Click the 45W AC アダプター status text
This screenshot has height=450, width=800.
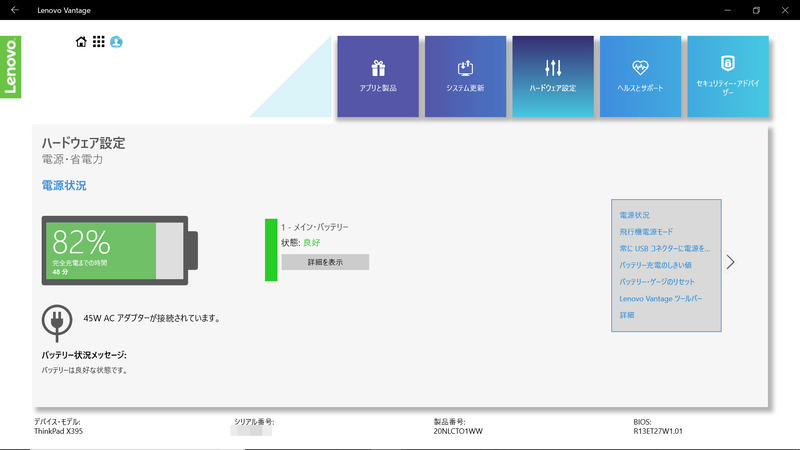click(x=152, y=318)
